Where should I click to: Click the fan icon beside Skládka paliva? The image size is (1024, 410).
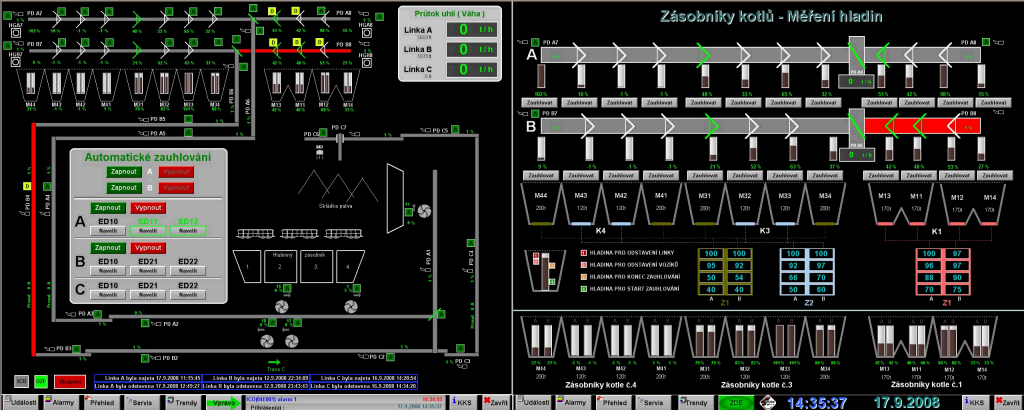(x=423, y=212)
